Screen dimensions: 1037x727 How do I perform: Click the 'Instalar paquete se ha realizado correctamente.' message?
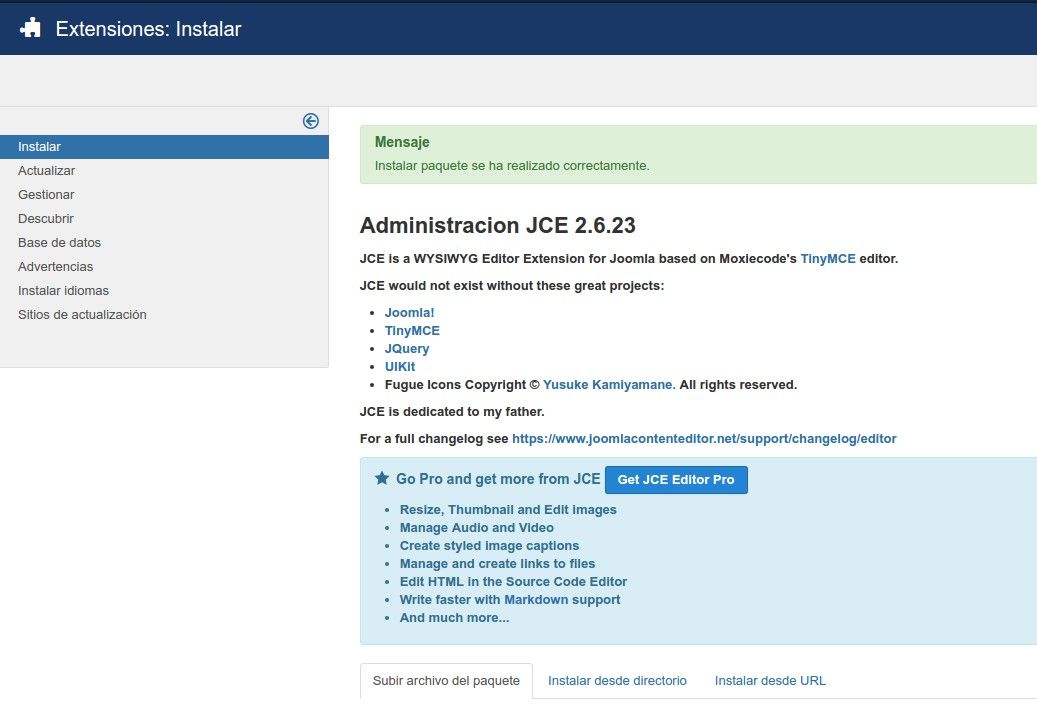pos(512,166)
